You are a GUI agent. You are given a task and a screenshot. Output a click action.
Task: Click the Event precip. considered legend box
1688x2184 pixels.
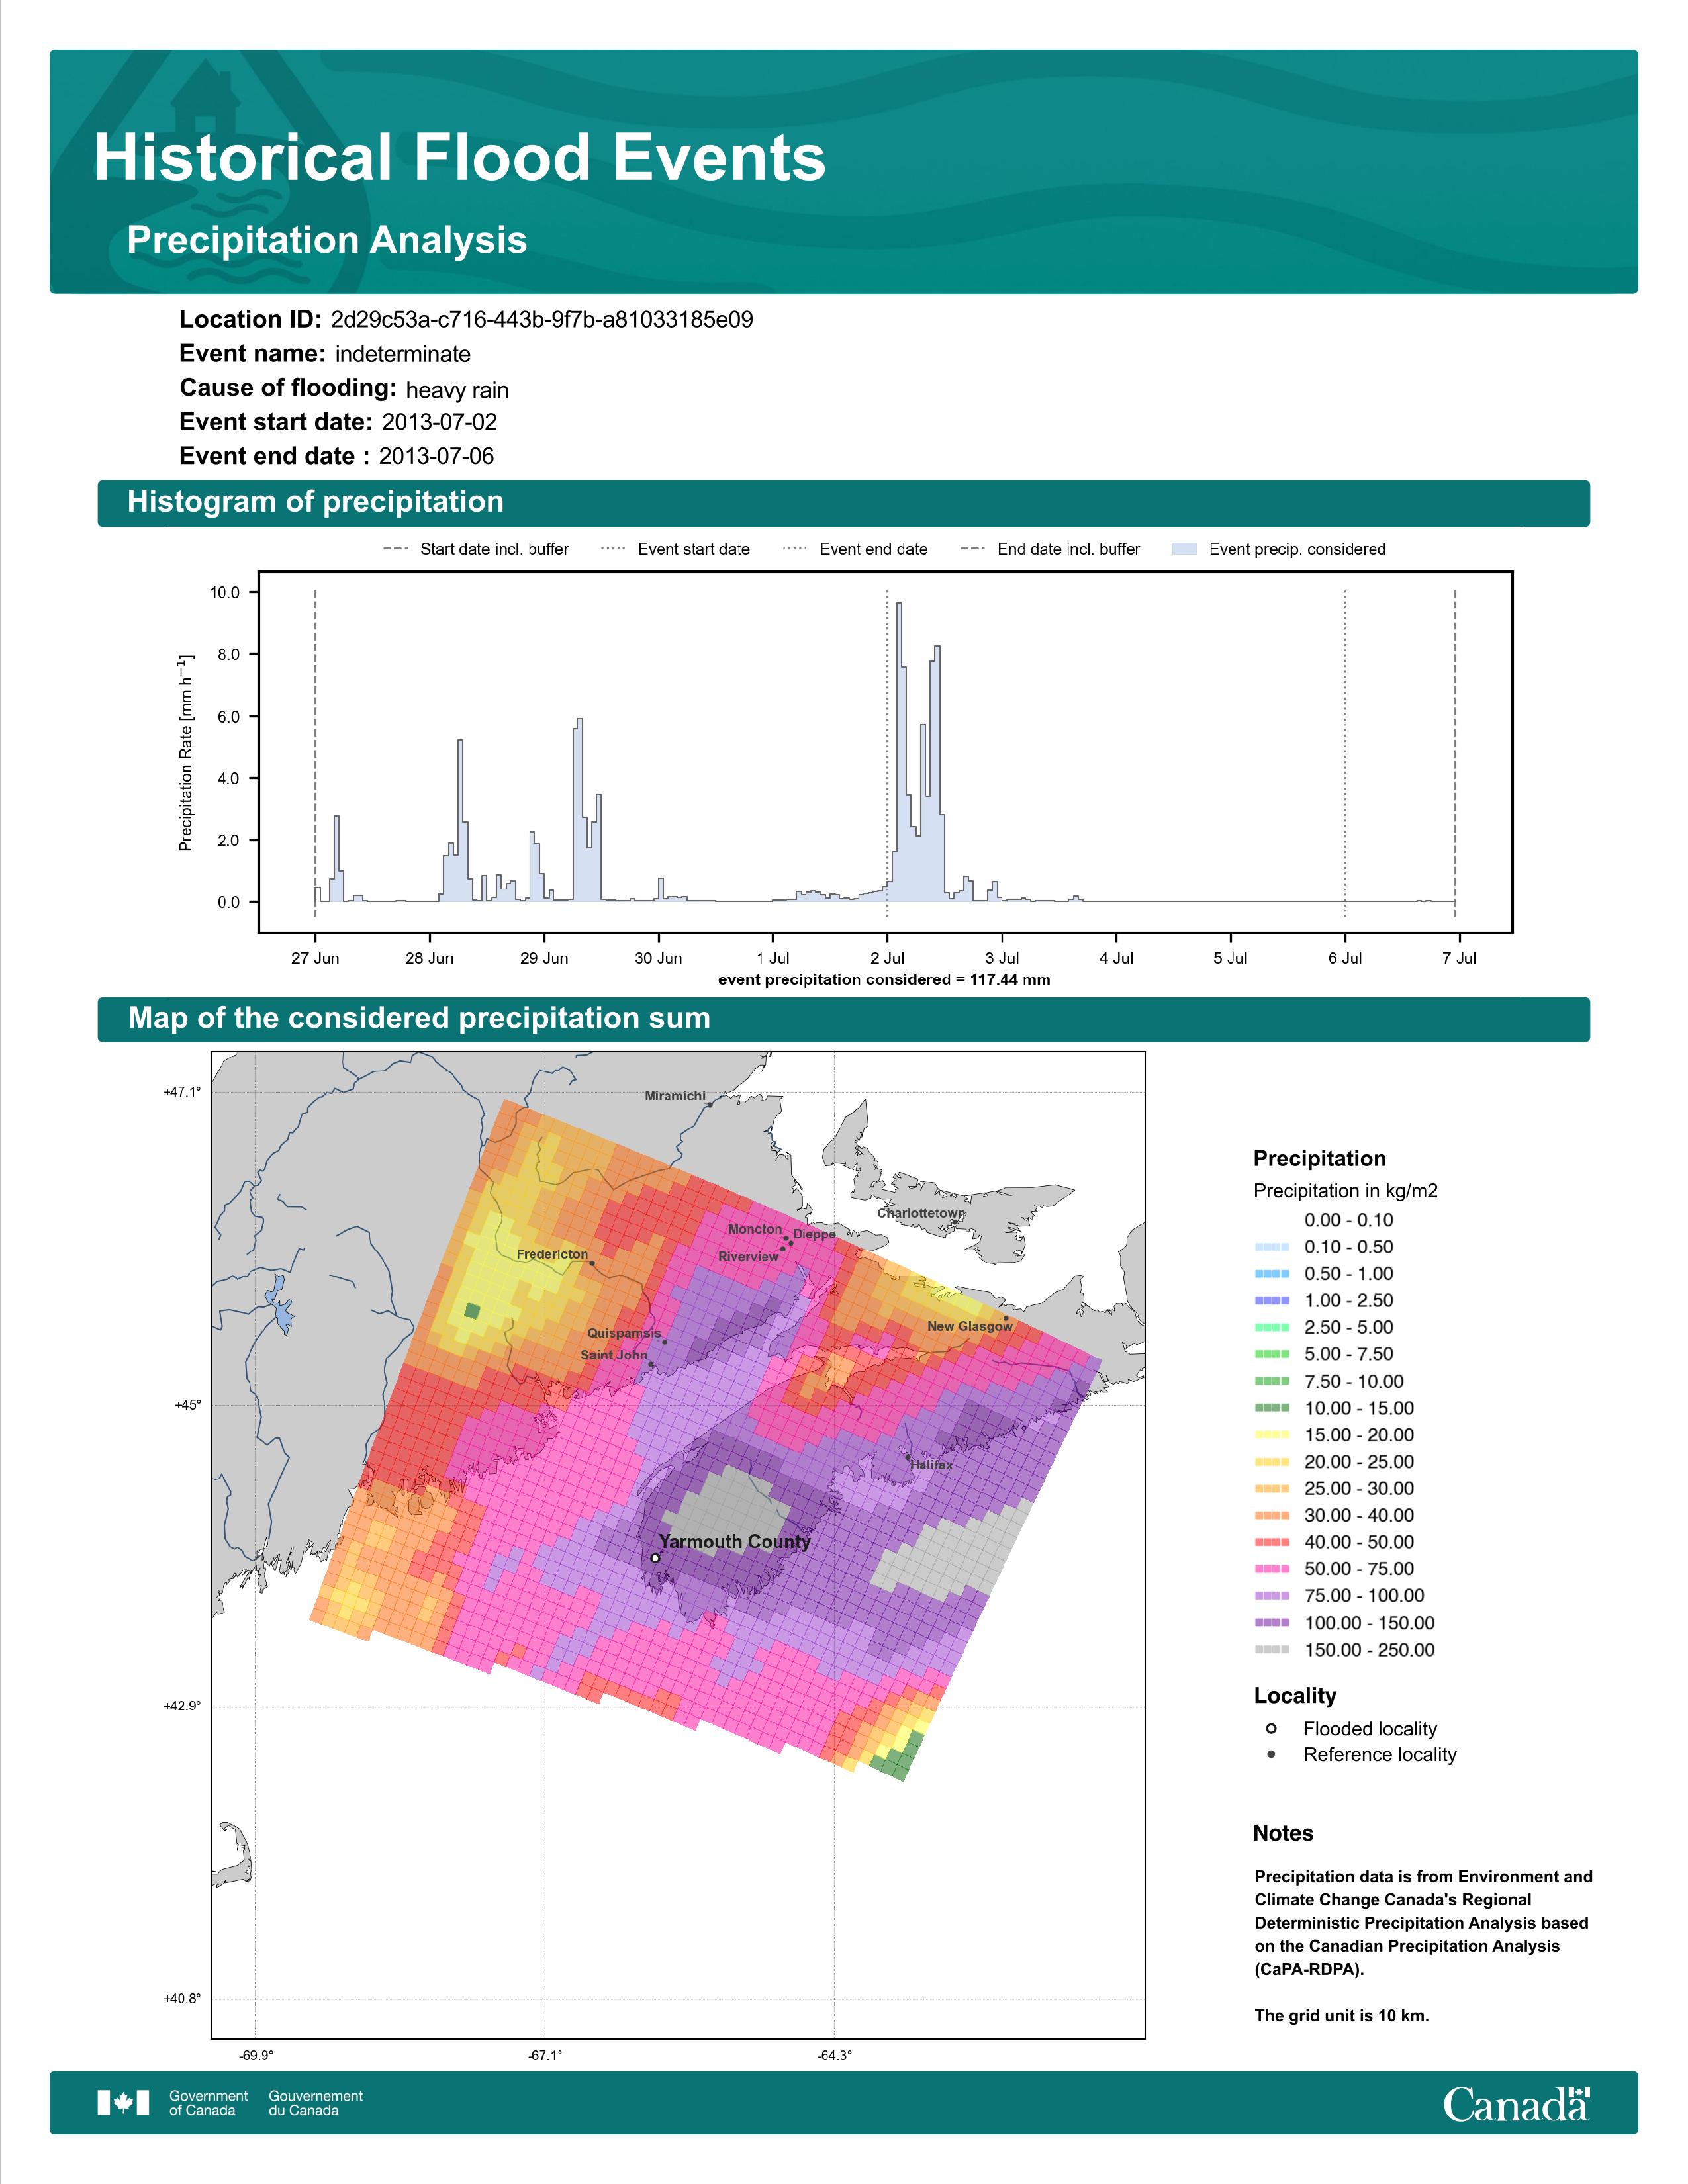click(x=1184, y=549)
